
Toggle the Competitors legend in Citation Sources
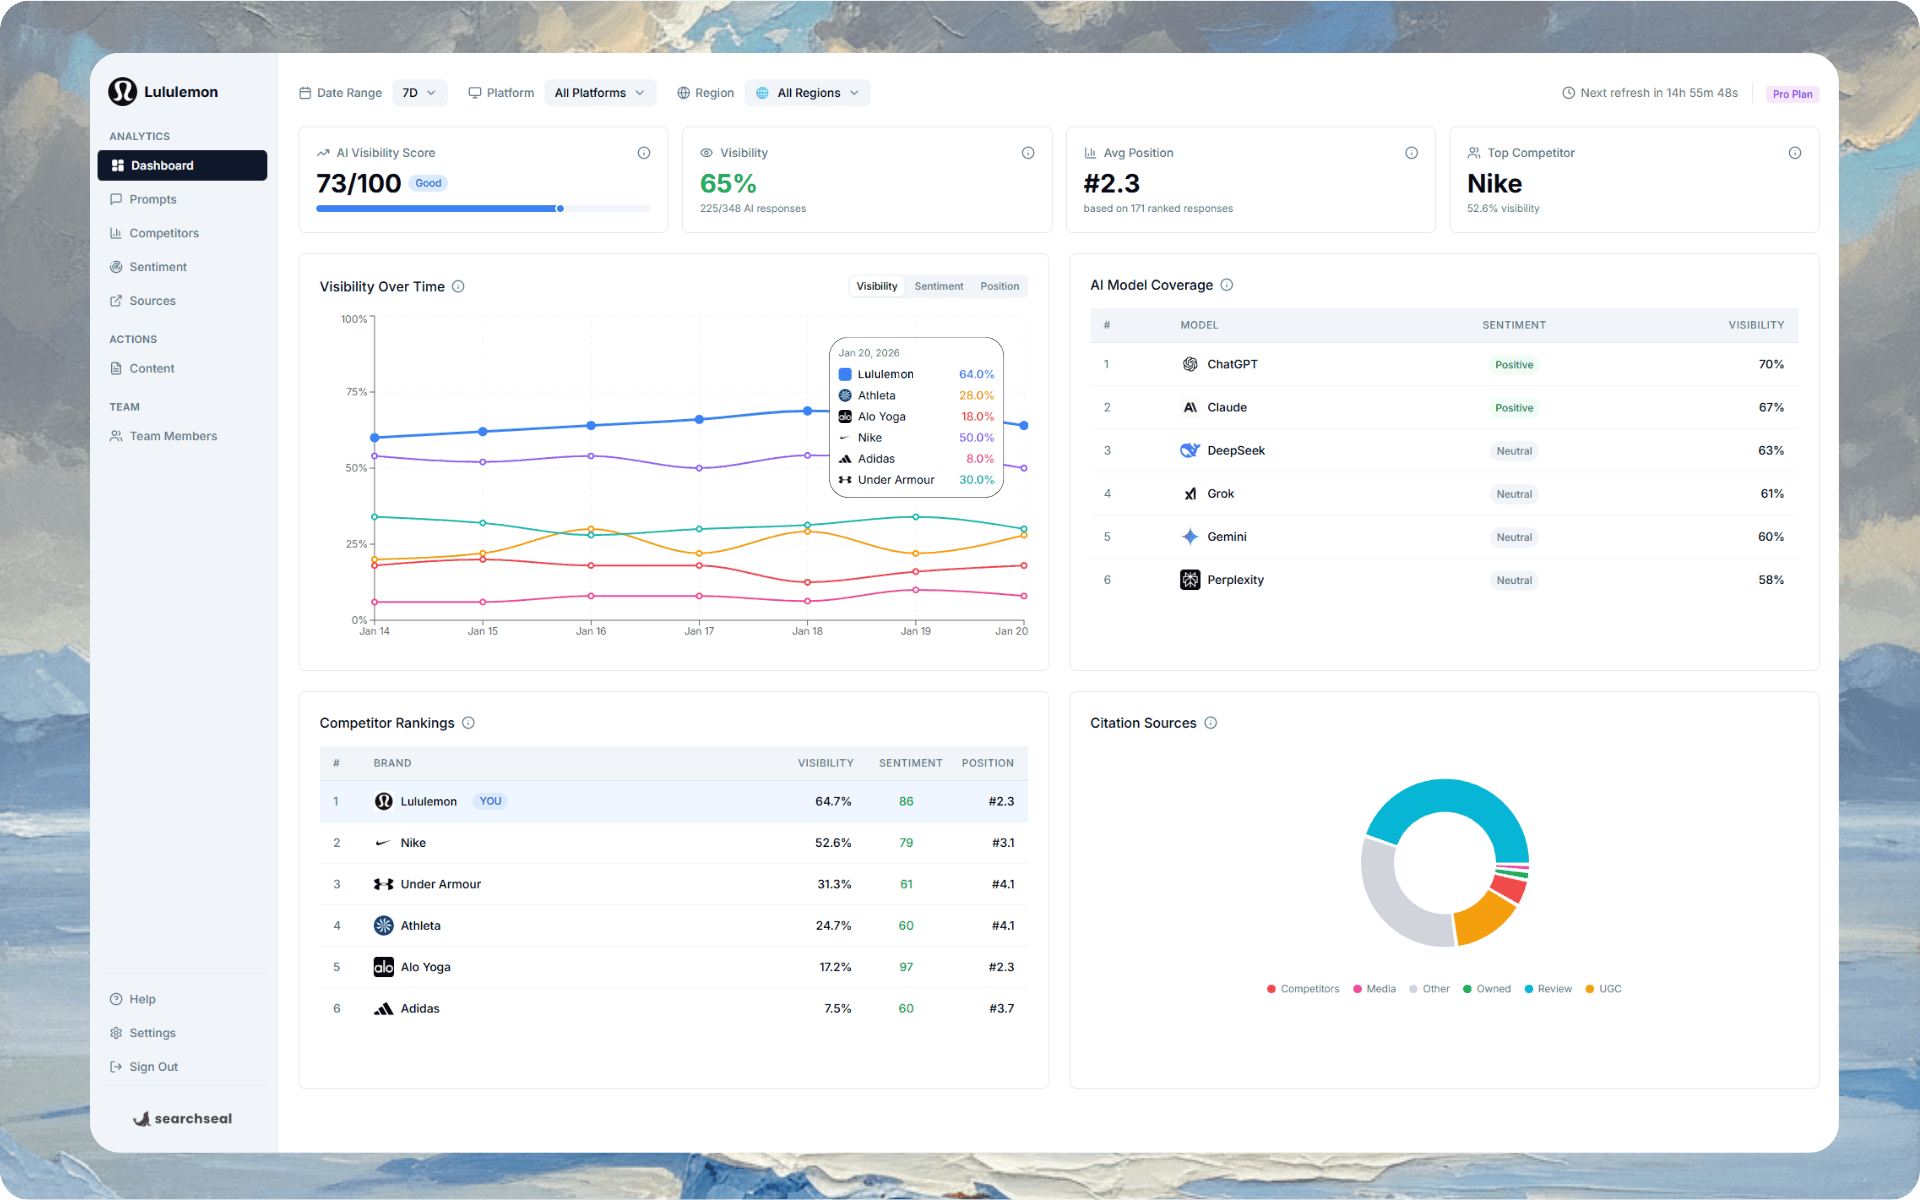point(1302,988)
